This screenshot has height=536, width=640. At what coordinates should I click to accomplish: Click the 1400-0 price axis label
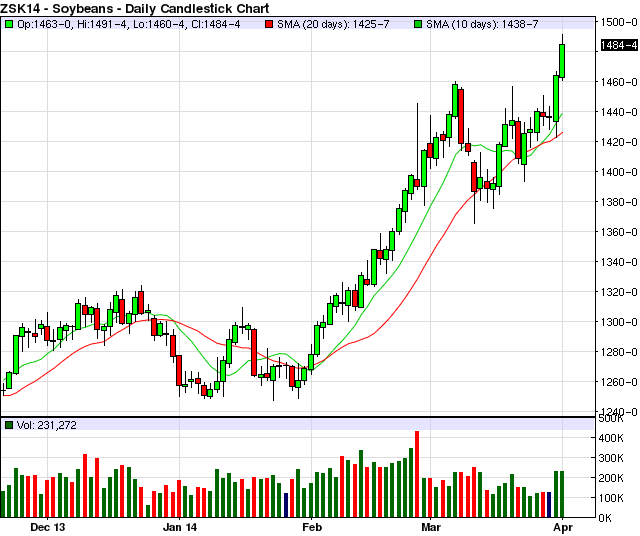click(x=619, y=172)
